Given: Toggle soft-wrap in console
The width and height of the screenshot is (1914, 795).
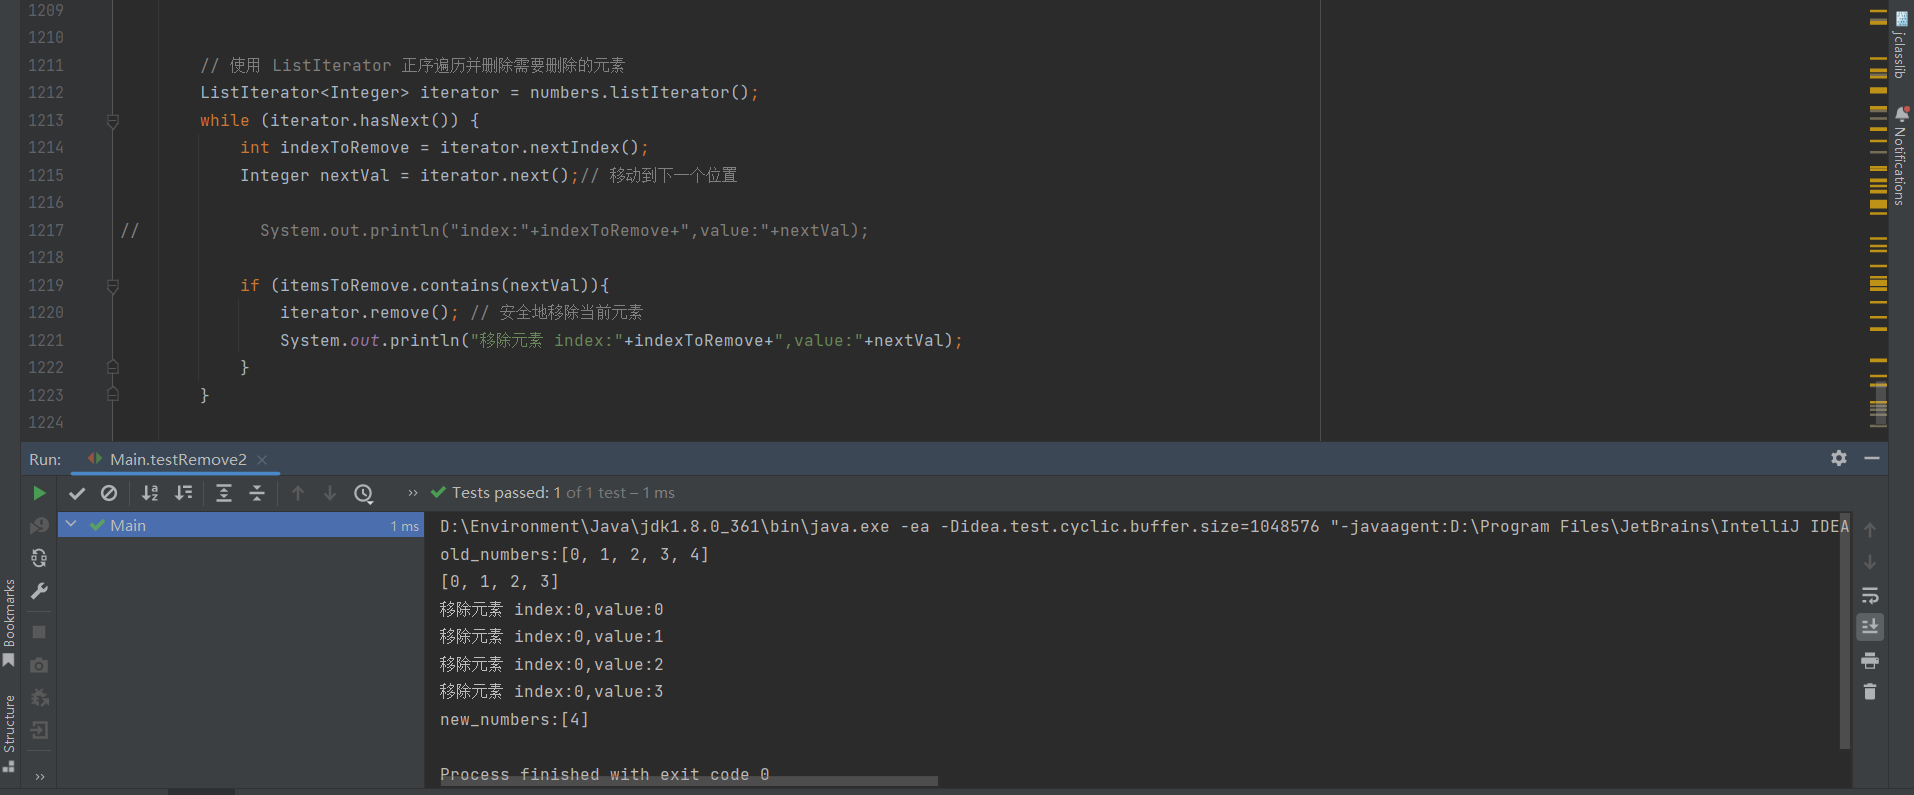Looking at the screenshot, I should tap(1870, 595).
